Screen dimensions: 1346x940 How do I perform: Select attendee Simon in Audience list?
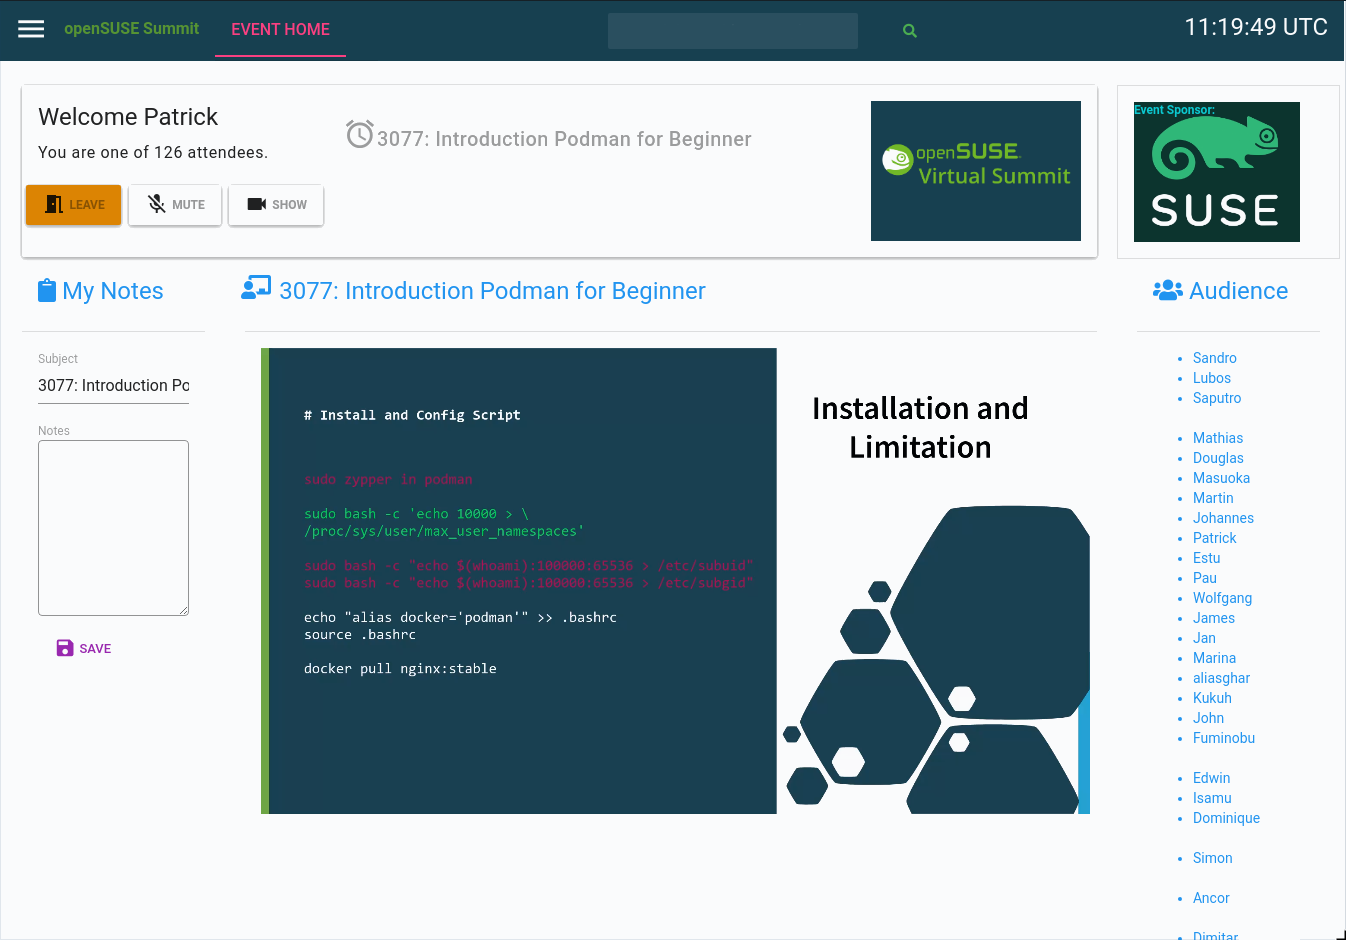point(1212,858)
